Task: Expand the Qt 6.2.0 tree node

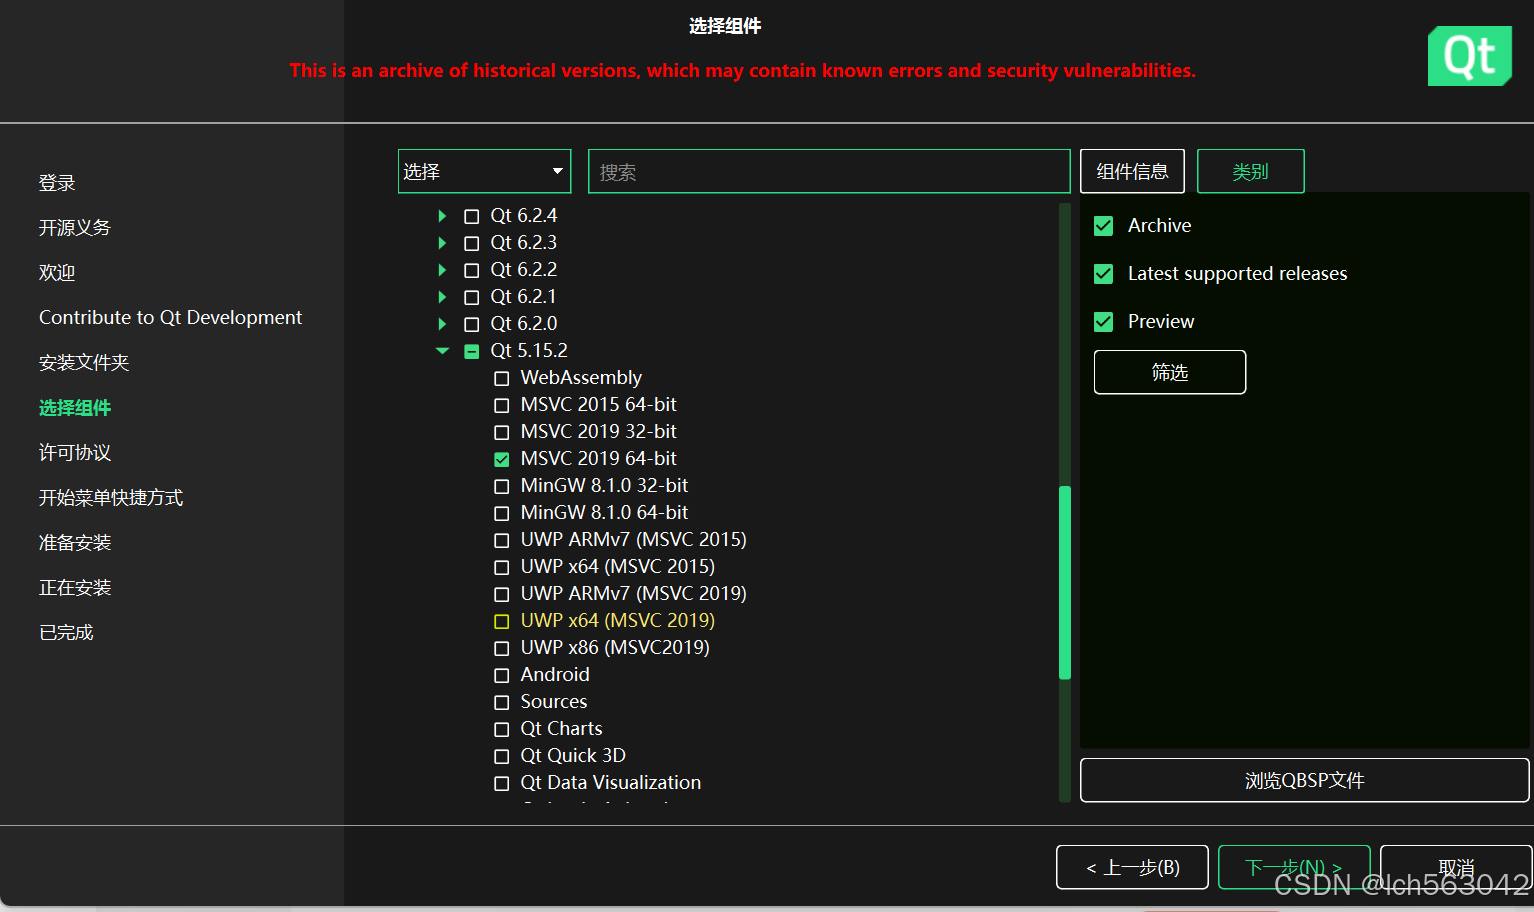Action: click(x=442, y=324)
